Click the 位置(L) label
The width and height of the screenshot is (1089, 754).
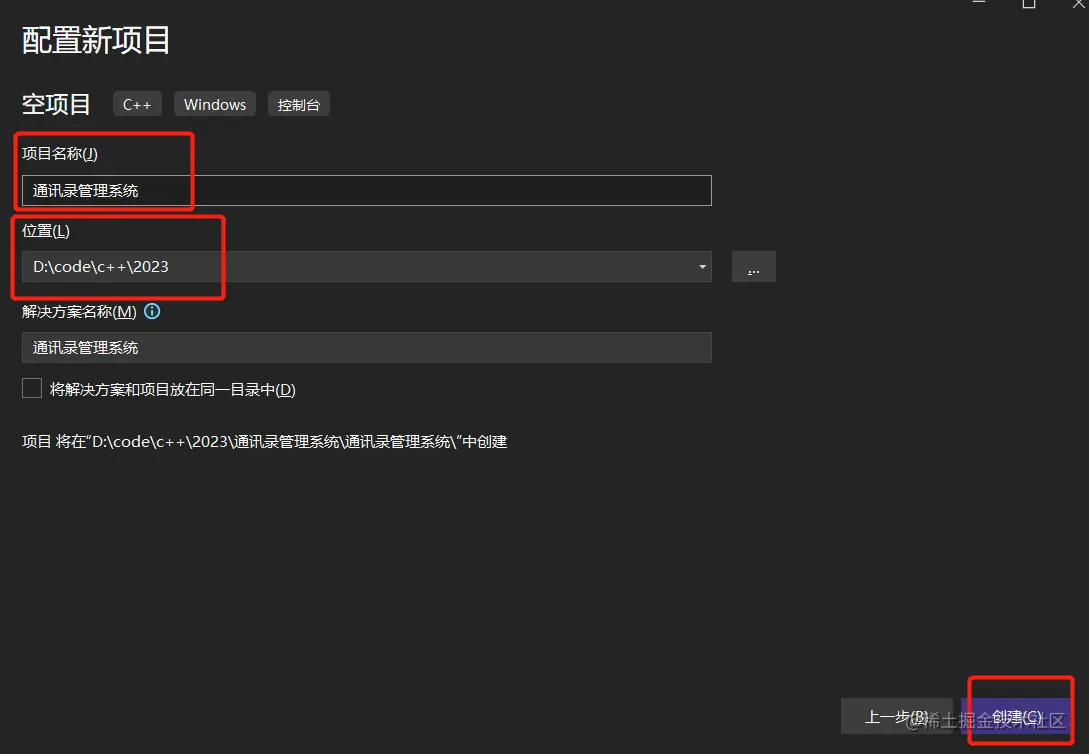click(46, 231)
